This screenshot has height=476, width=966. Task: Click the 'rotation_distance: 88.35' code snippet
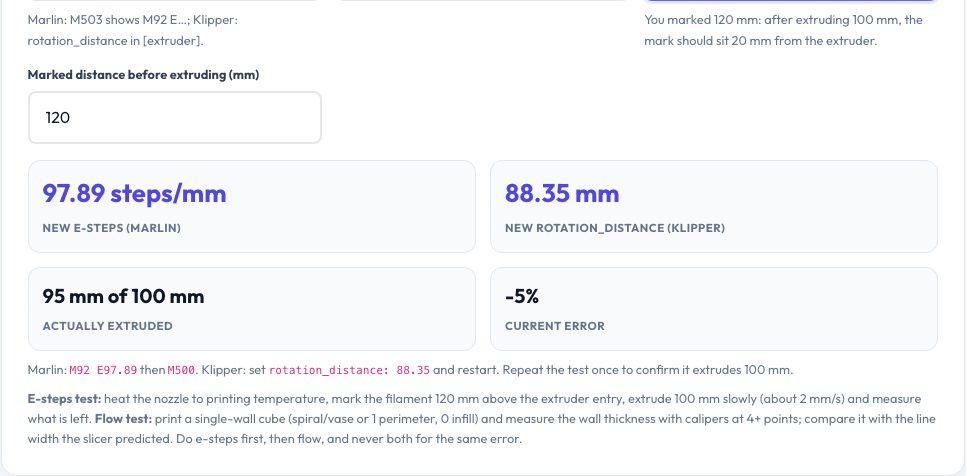pos(349,370)
